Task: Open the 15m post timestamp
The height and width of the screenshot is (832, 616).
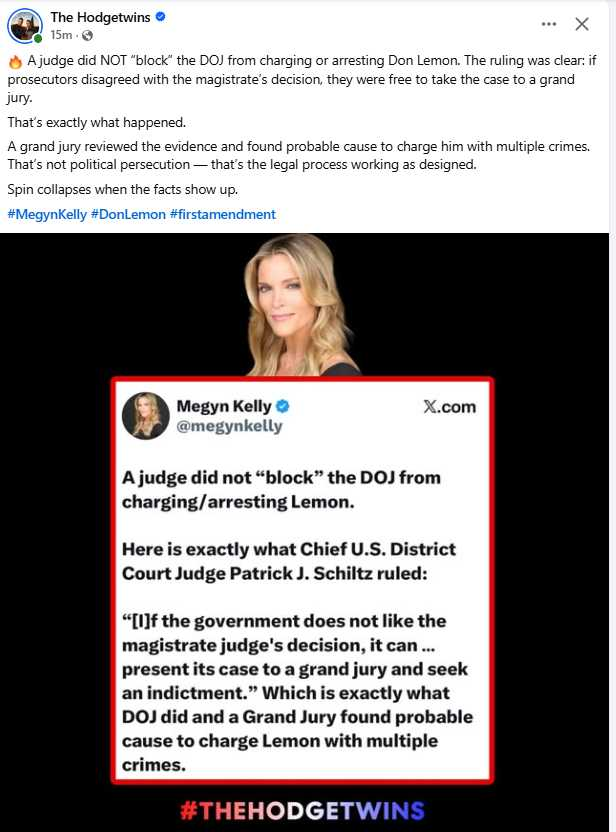Action: 61,36
